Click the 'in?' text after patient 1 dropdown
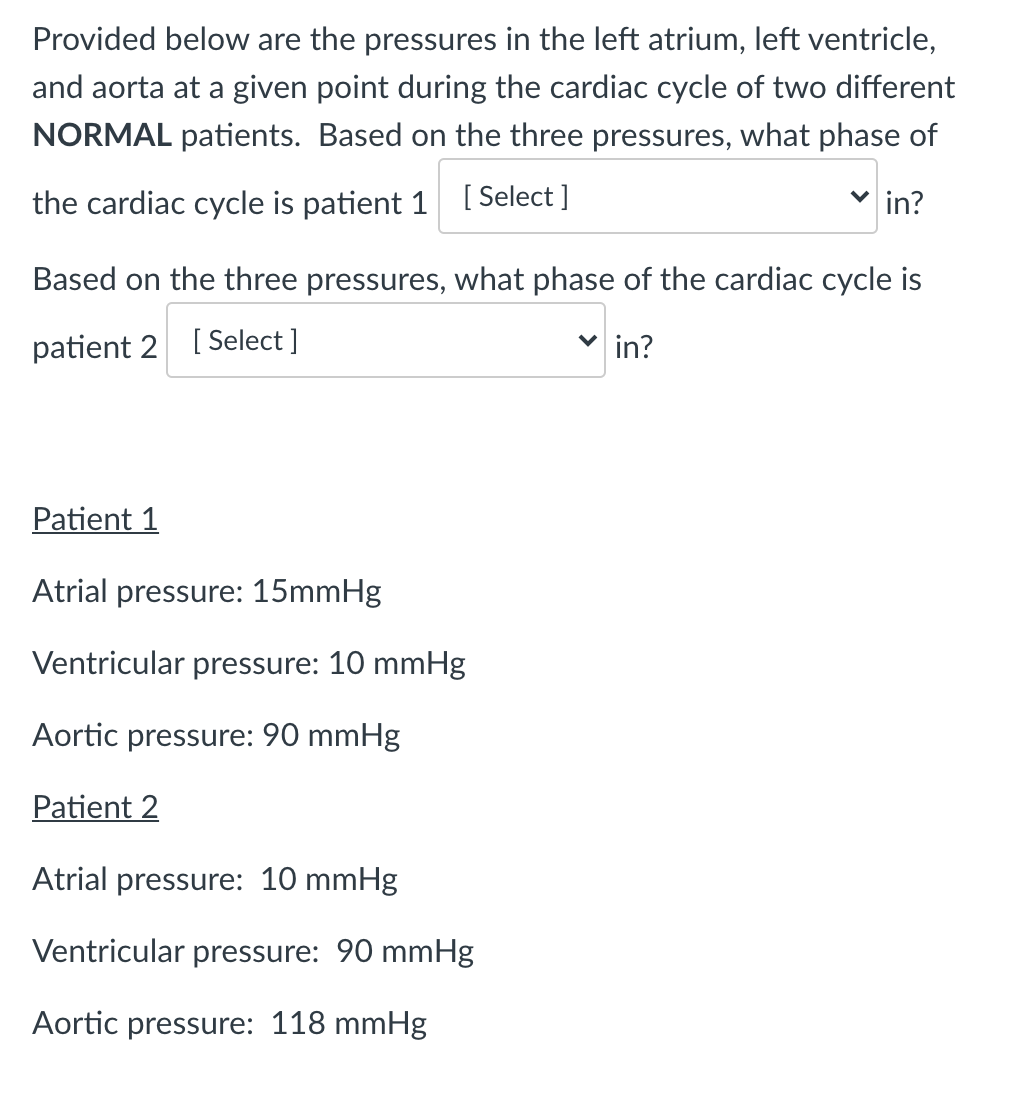 coord(904,203)
